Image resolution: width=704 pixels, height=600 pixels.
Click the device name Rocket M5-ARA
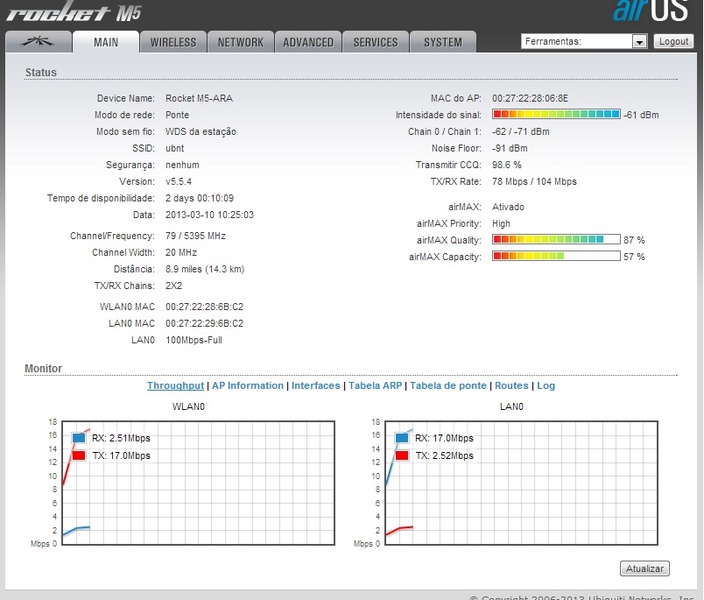point(199,98)
